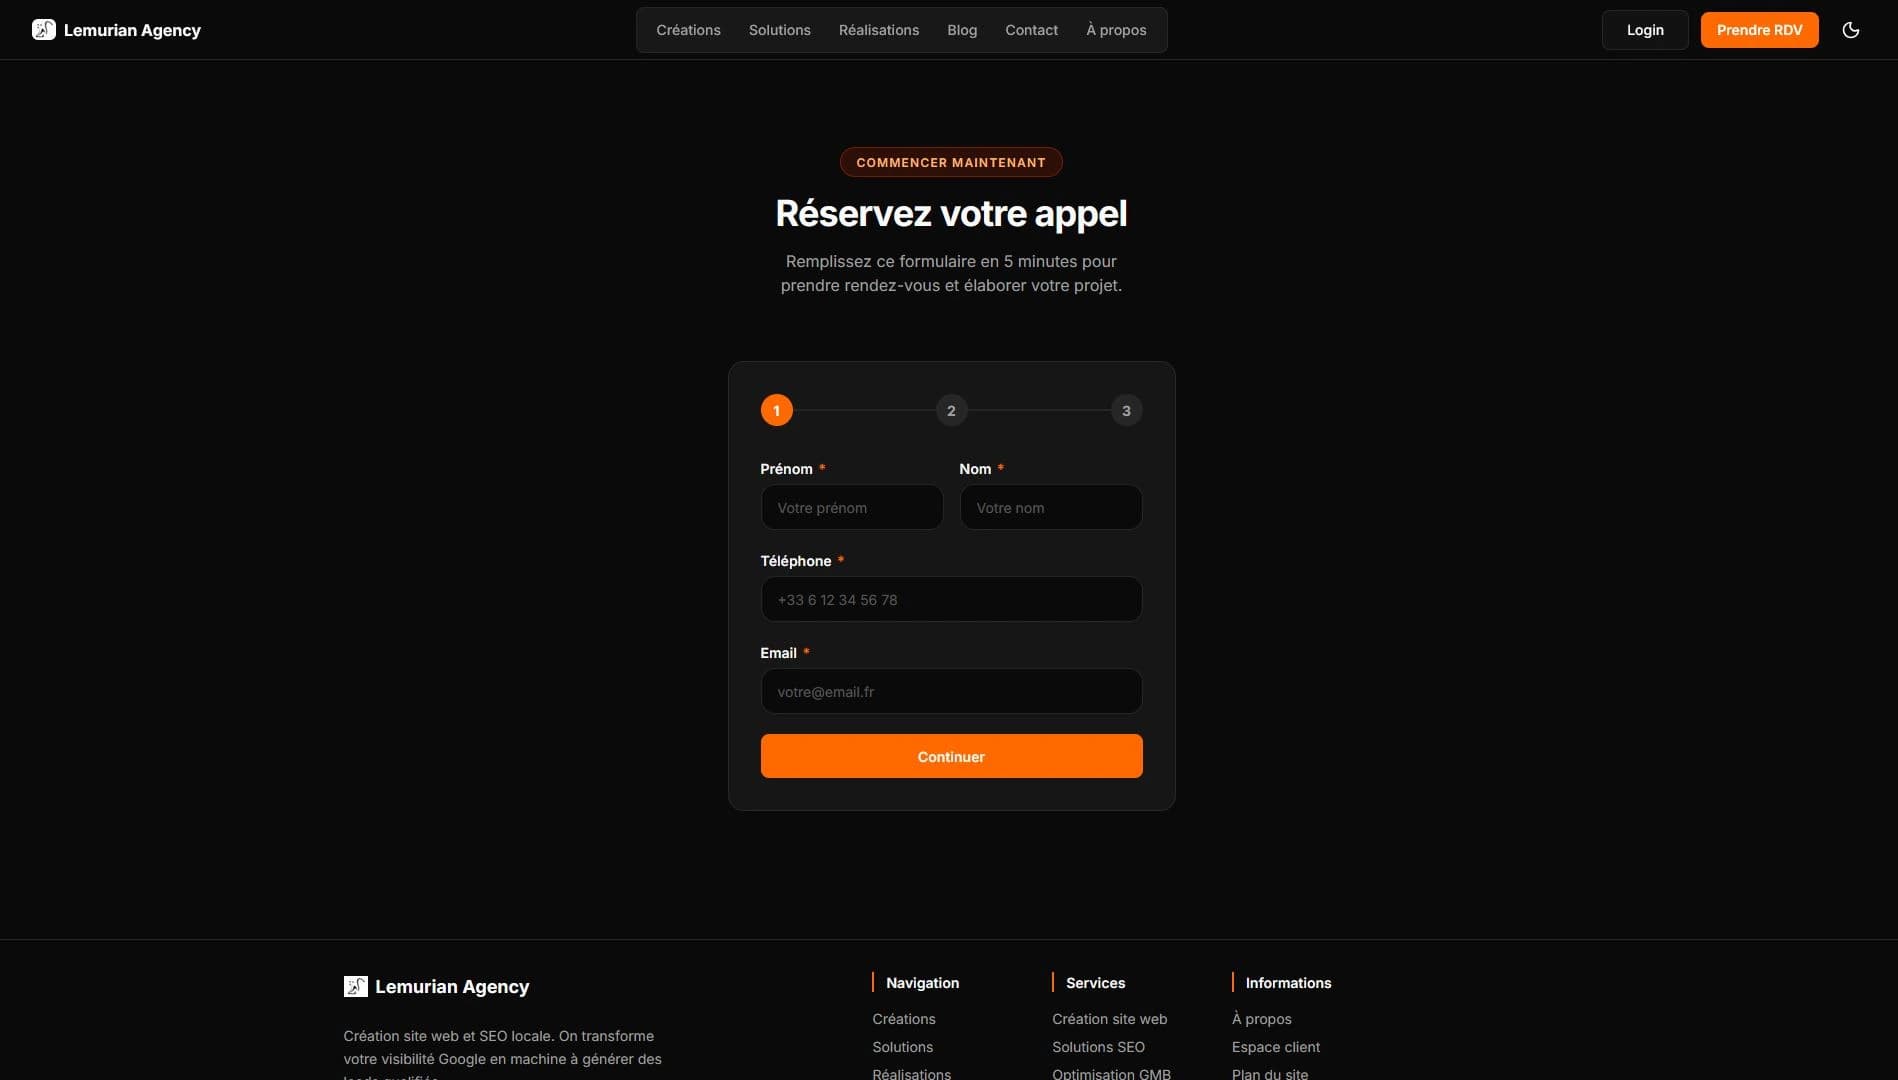1898x1080 pixels.
Task: Click the Lemurian Agency header brand name
Action: click(132, 30)
